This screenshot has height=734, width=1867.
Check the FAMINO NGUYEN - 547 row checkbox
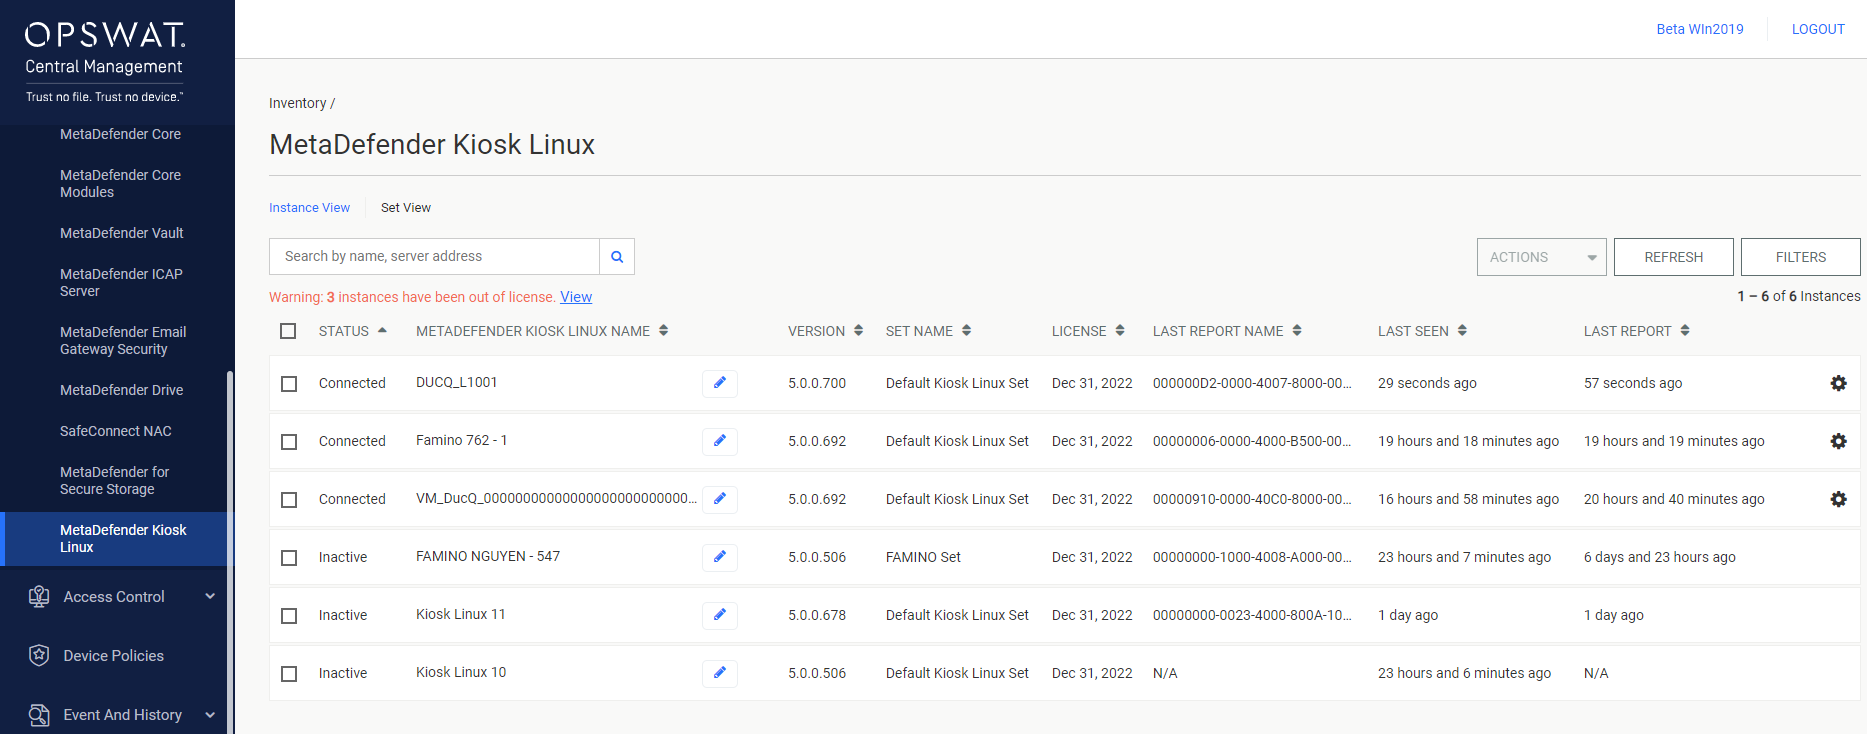click(x=289, y=558)
